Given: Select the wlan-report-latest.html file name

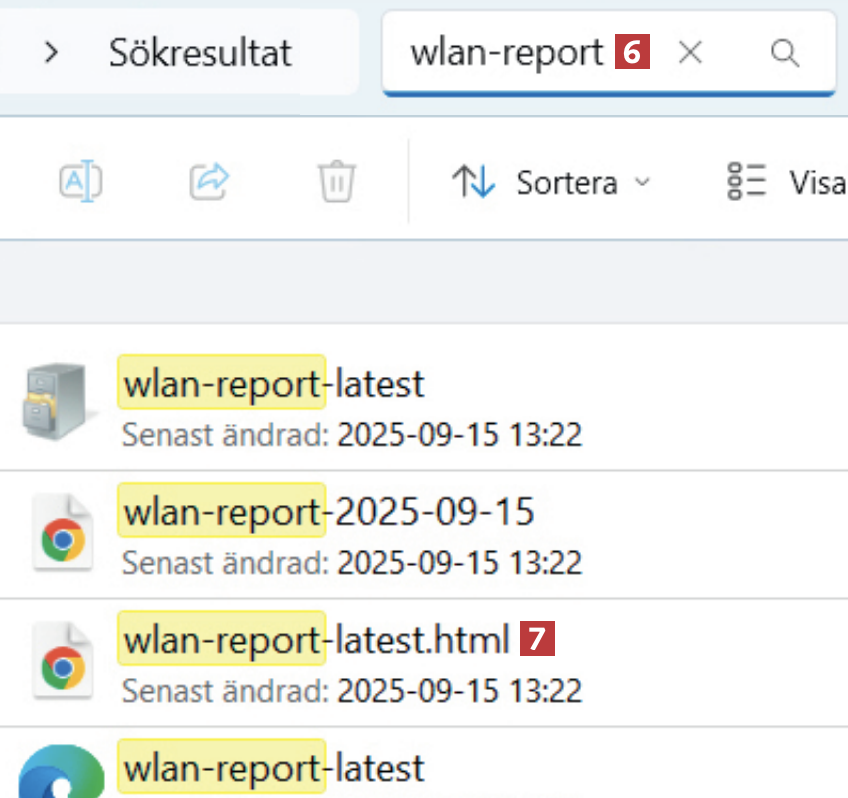Looking at the screenshot, I should click(315, 639).
